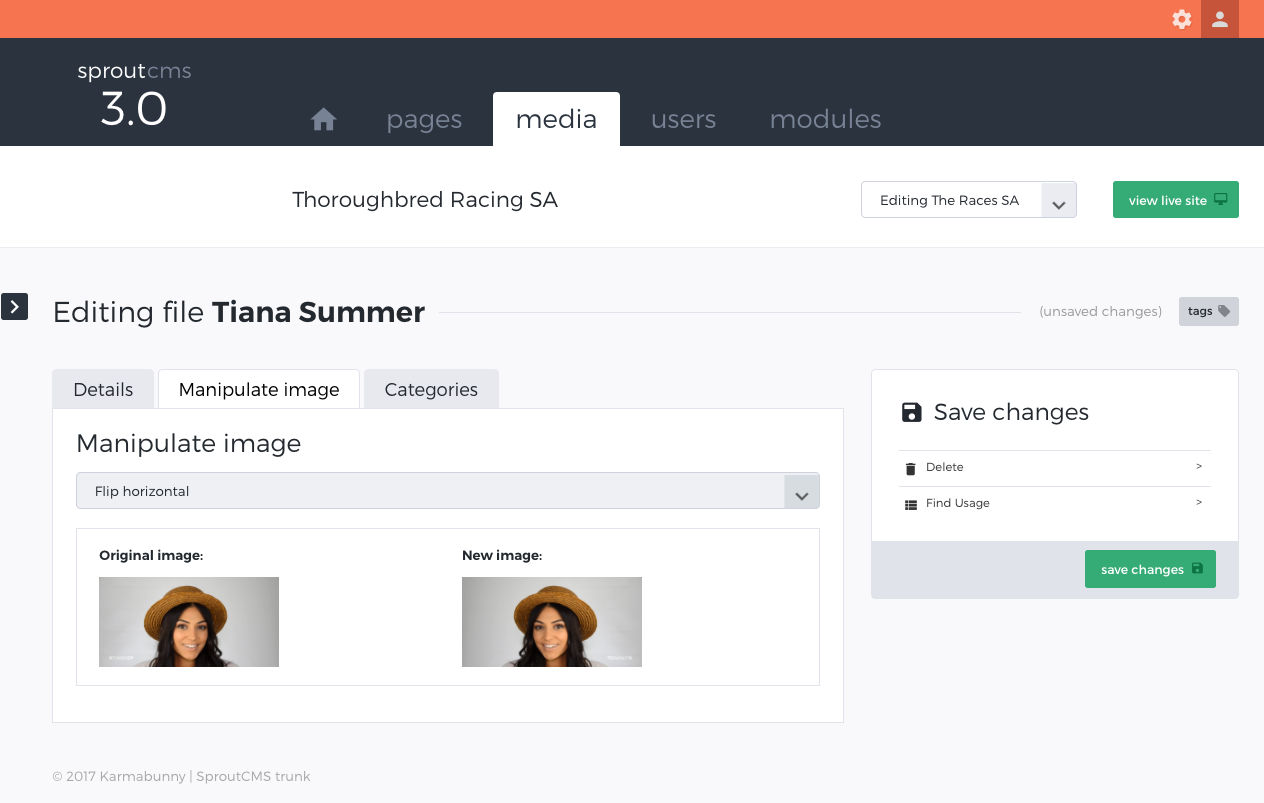The image size is (1264, 803).
Task: Click the Karmabunny footer text
Action: (181, 776)
